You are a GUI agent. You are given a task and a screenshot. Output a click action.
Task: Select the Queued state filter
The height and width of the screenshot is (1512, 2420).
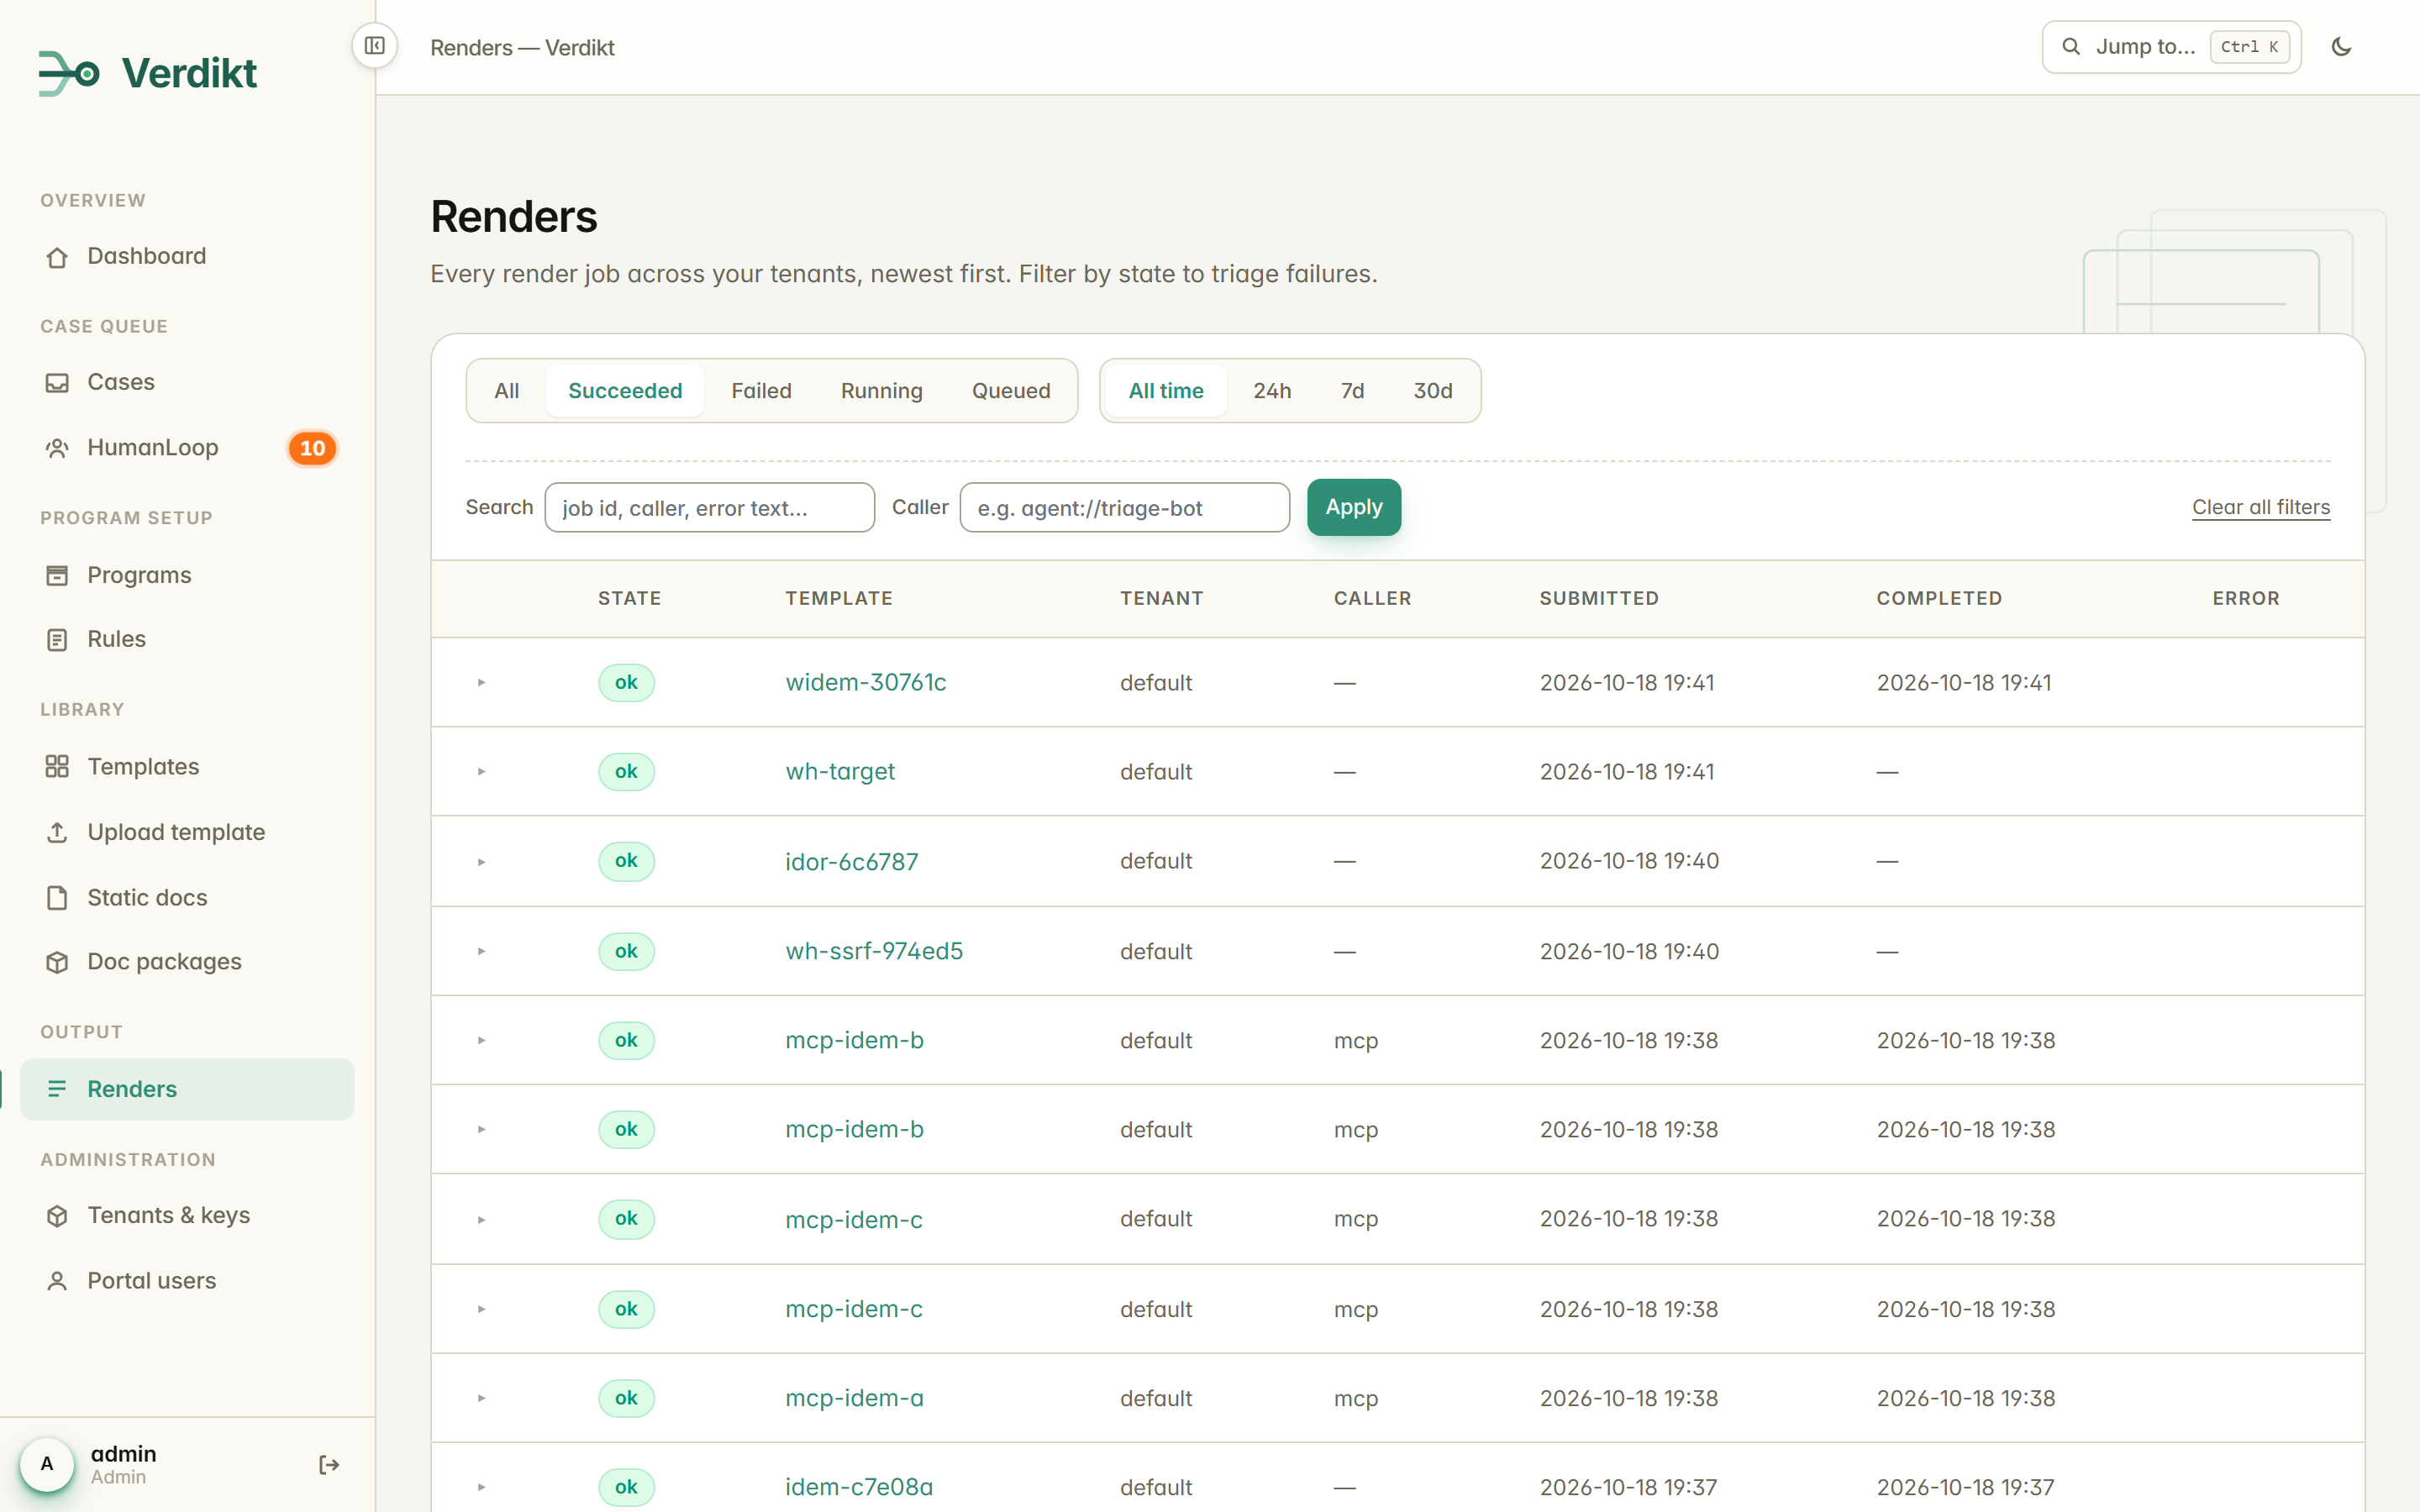tap(1011, 391)
